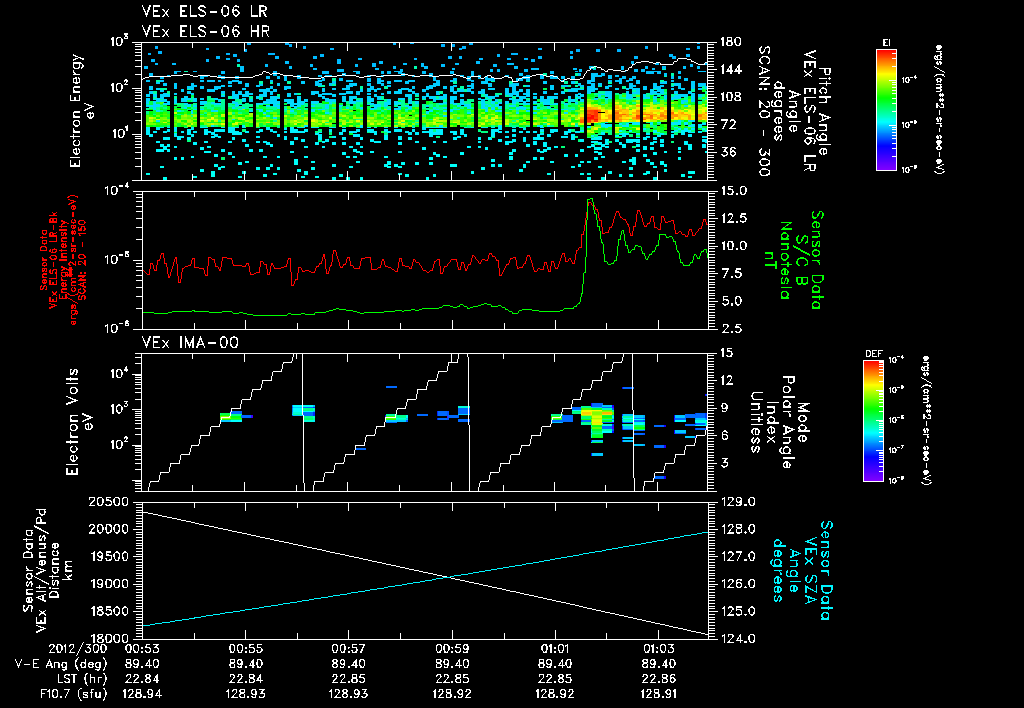Viewport: 1024px width, 708px height.
Task: Select the 'VEx ELS-06 HR' plot title
Action: coord(206,31)
